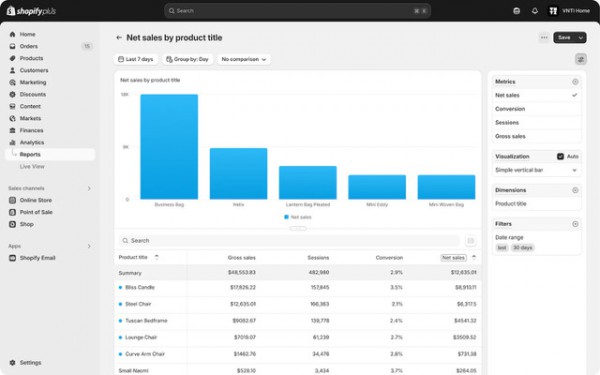600x375 pixels.
Task: Expand the Apps section chevron
Action: tap(89, 246)
